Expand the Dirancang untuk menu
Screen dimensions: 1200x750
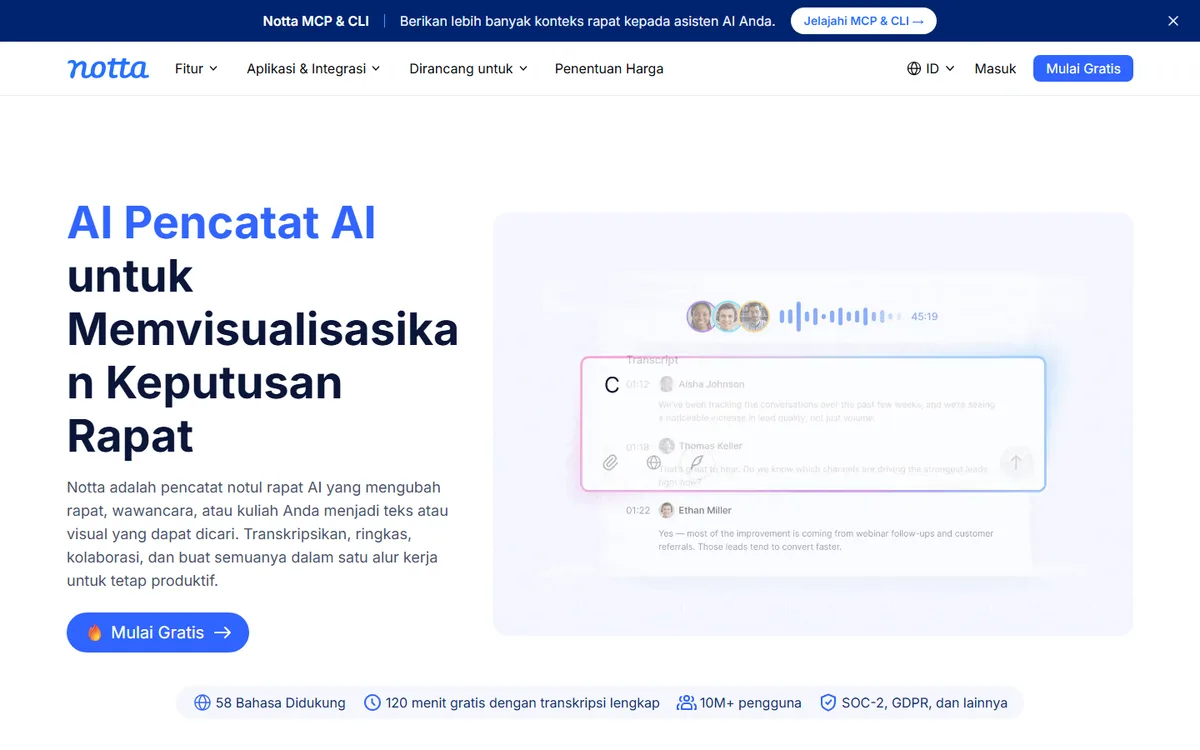468,69
